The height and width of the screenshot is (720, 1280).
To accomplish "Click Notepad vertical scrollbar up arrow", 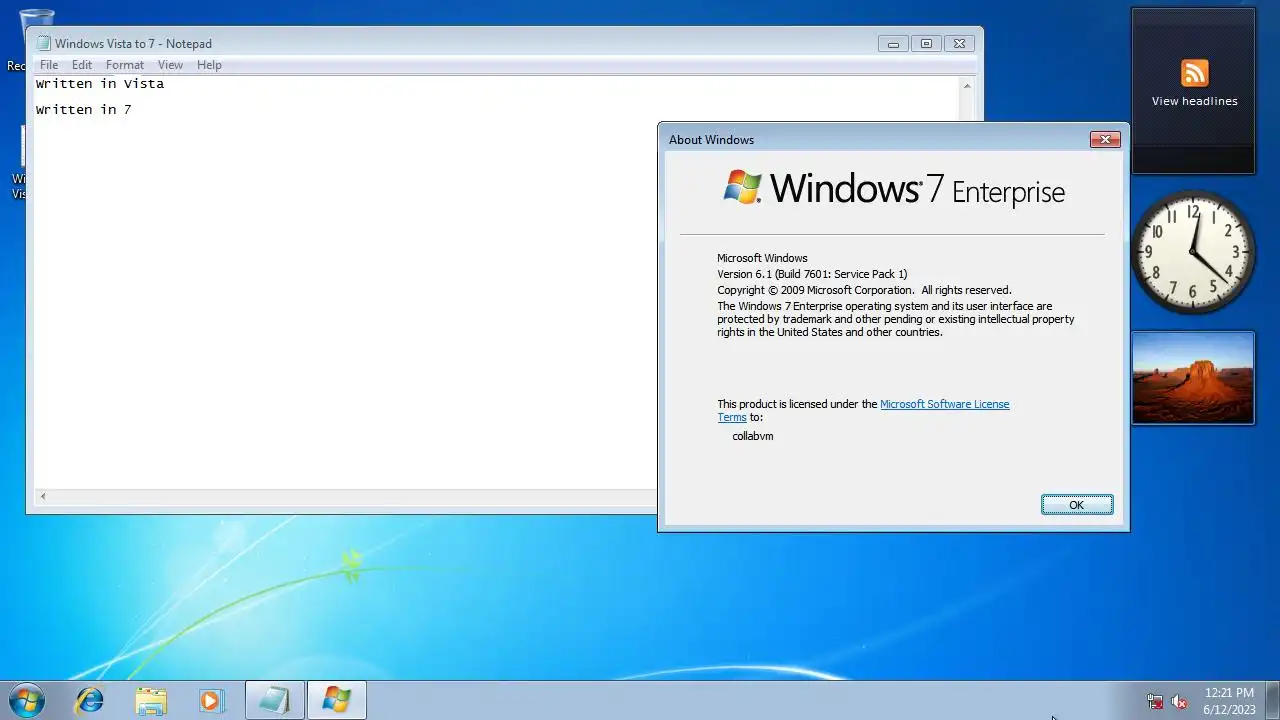I will [967, 85].
